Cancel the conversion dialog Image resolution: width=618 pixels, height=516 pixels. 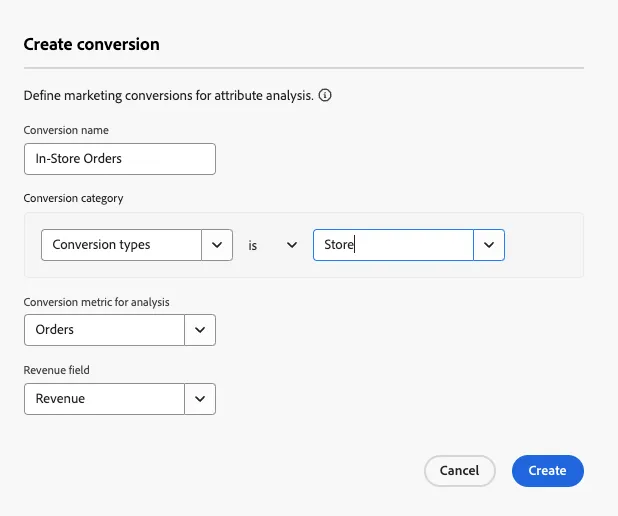click(x=460, y=471)
